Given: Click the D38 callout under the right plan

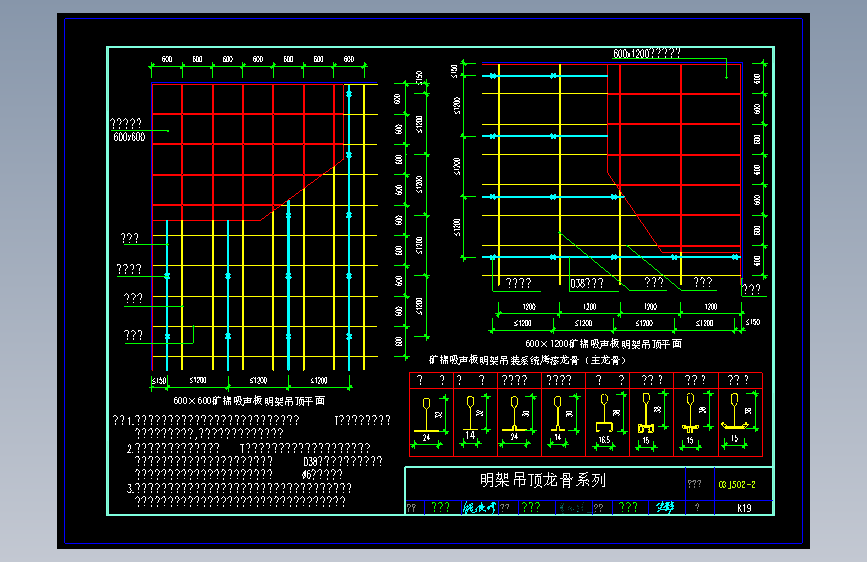Looking at the screenshot, I should (587, 283).
